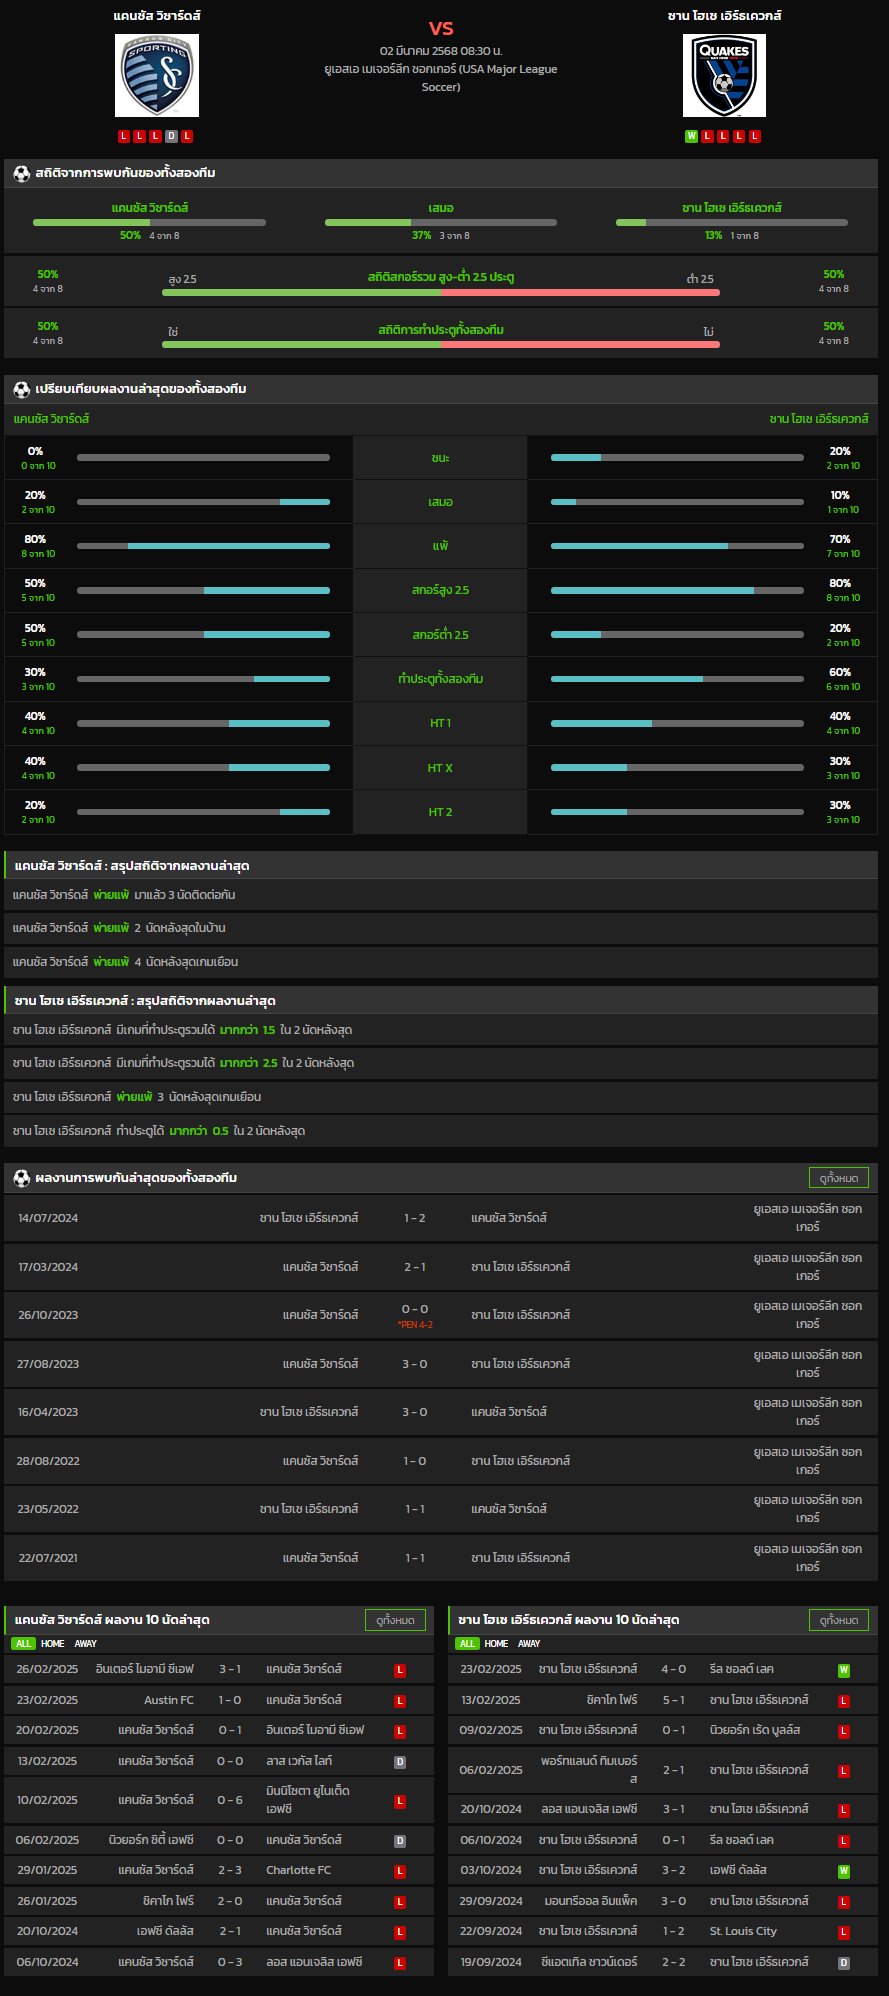Image resolution: width=889 pixels, height=1996 pixels.
Task: Click the L badge on the Charlotte FC row
Action: (x=400, y=1871)
